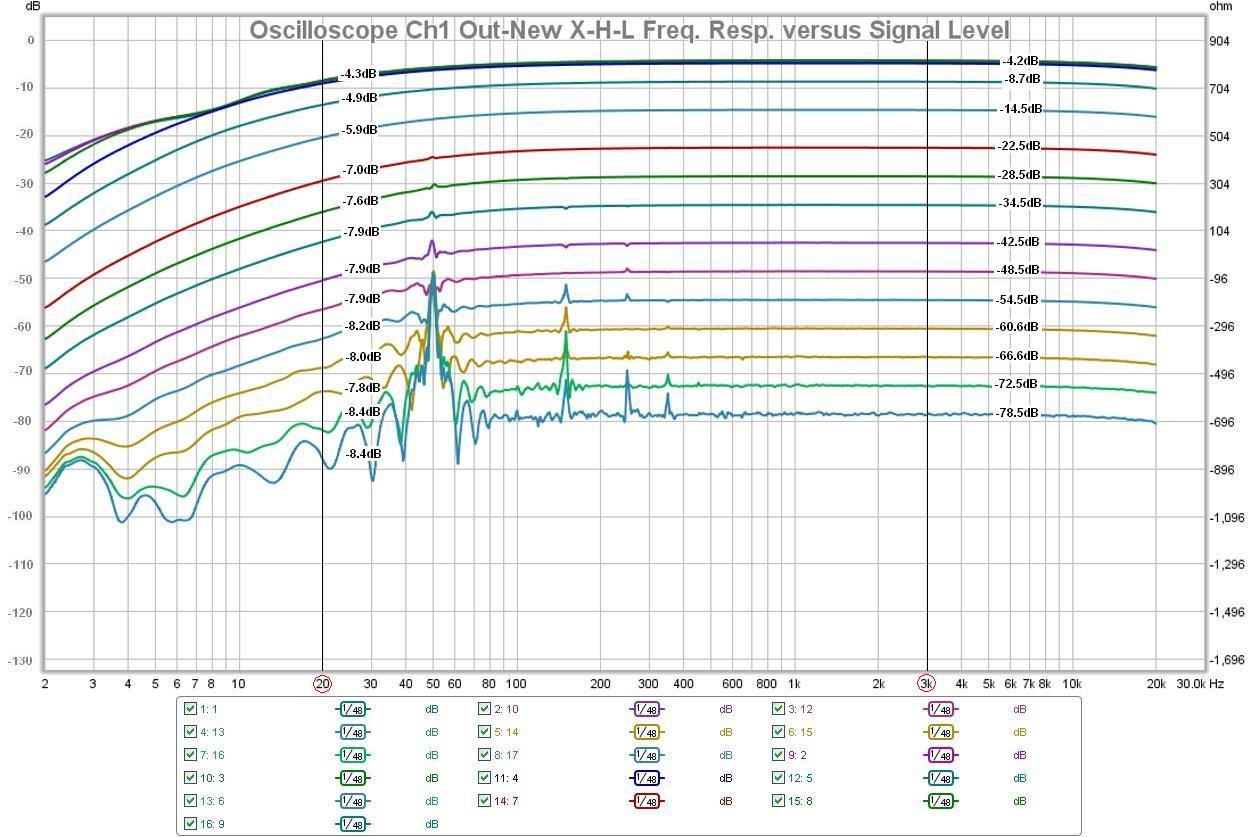The image size is (1259, 837).
Task: Uncheck the trace 16: 9 checkbox
Action: pyautogui.click(x=191, y=824)
